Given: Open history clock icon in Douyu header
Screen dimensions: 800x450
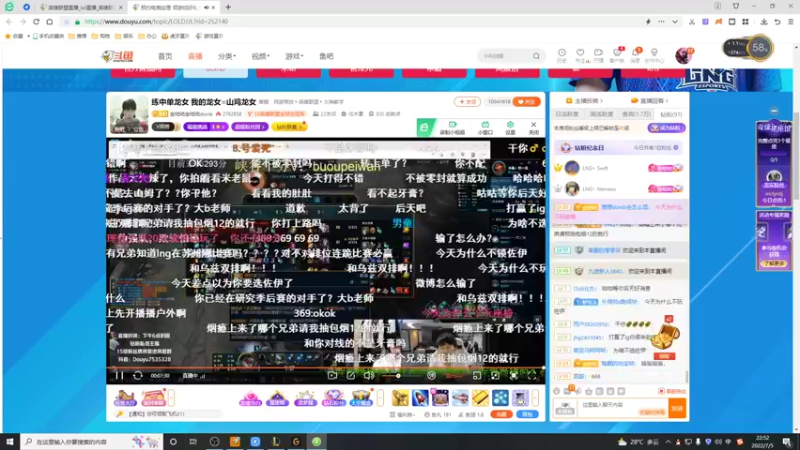Looking at the screenshot, I should point(562,55).
